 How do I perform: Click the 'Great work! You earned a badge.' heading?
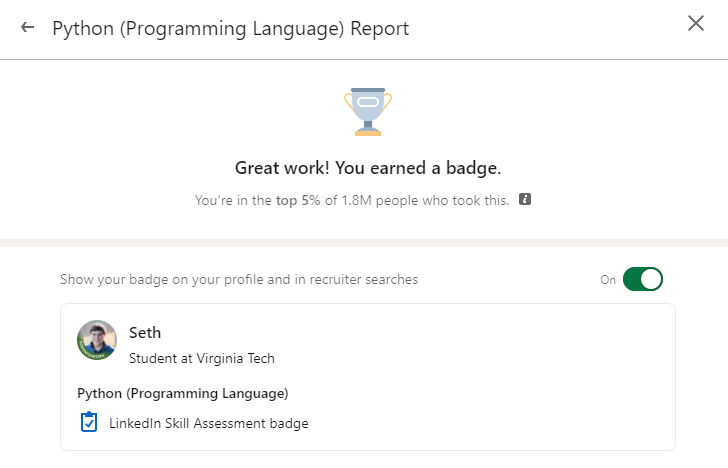tap(368, 168)
